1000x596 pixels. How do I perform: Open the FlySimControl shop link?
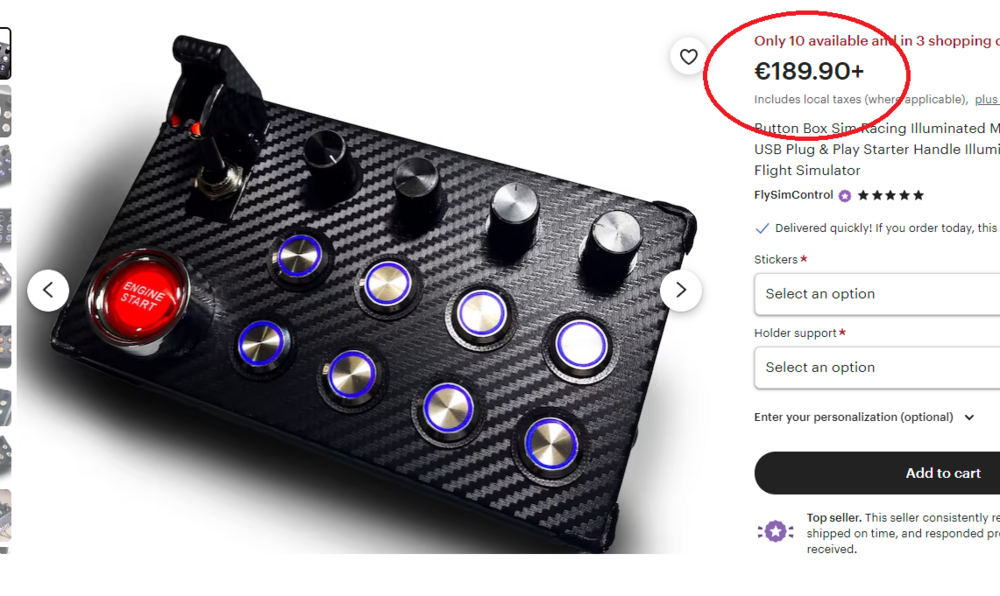793,196
